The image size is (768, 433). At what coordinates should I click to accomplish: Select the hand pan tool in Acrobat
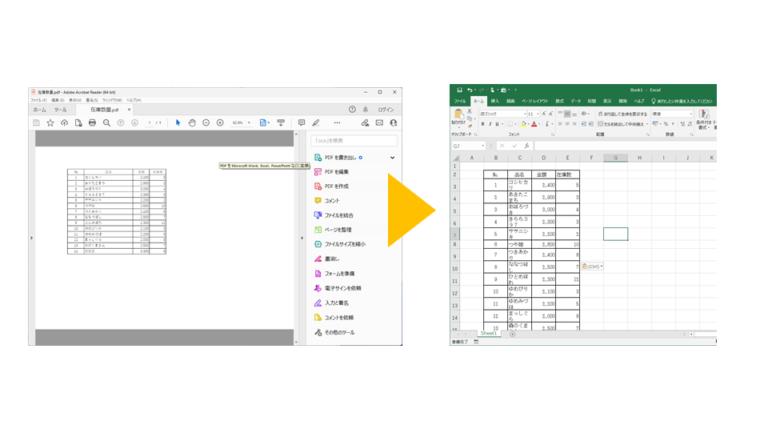[192, 123]
